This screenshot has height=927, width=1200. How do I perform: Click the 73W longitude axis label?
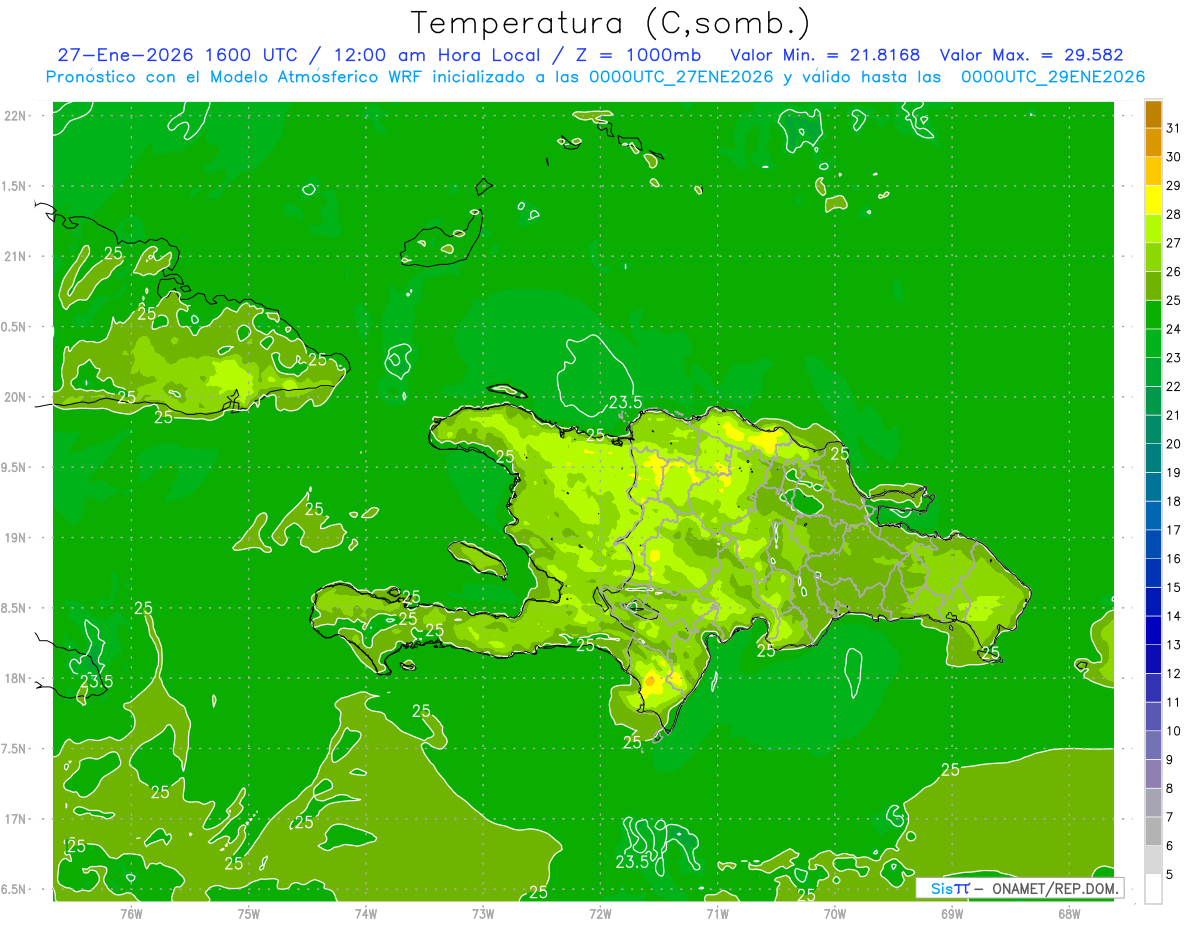point(483,913)
